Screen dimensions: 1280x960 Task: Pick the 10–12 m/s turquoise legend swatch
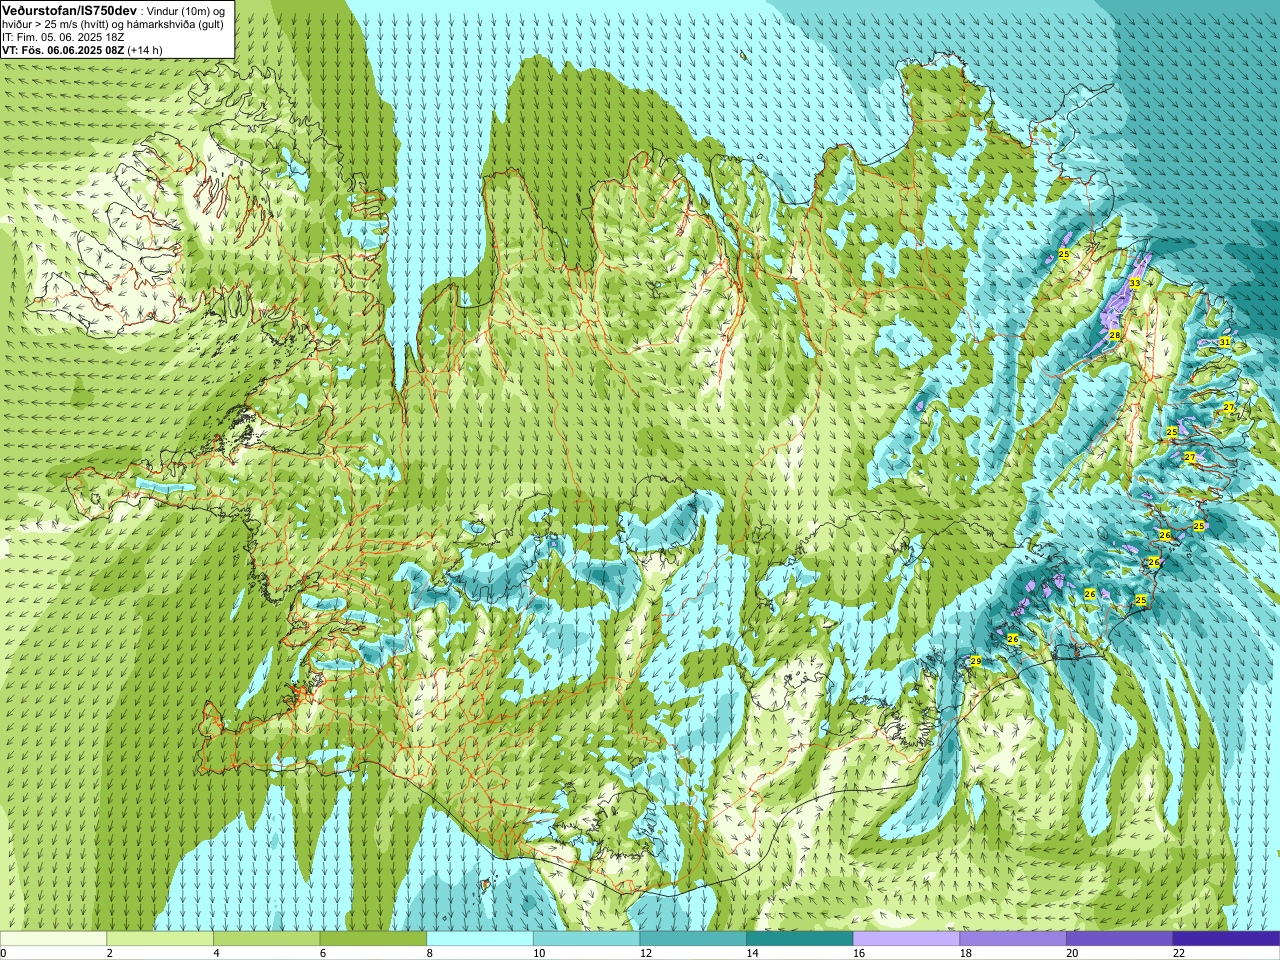tap(586, 939)
